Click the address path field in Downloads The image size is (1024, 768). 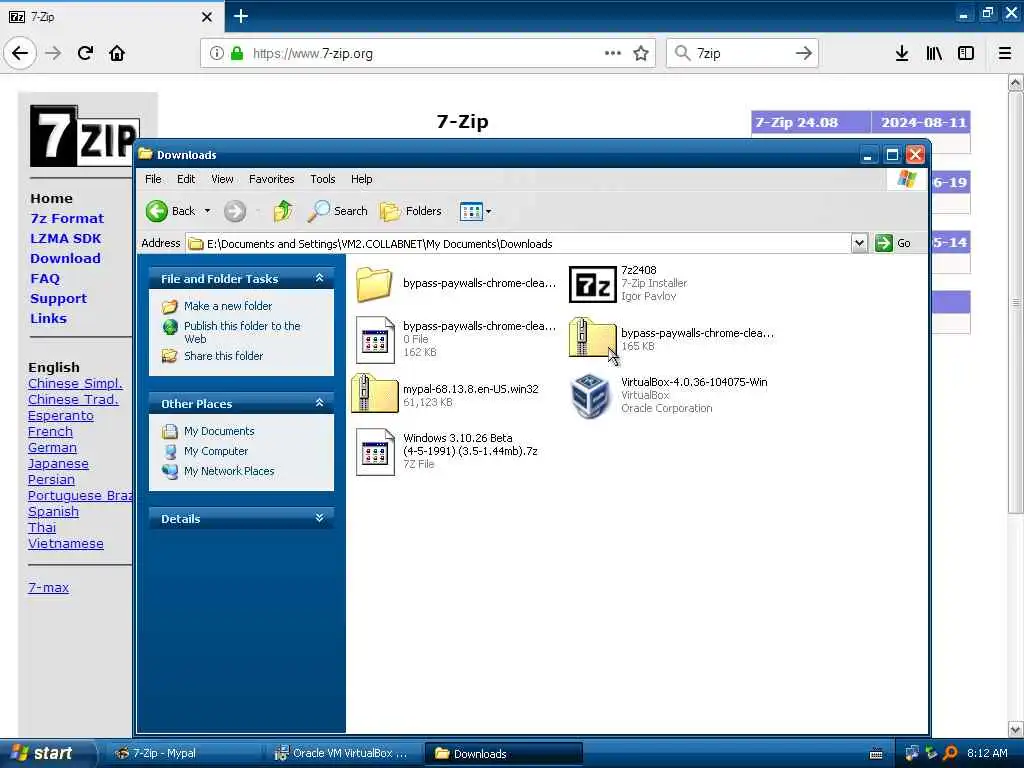pos(519,244)
